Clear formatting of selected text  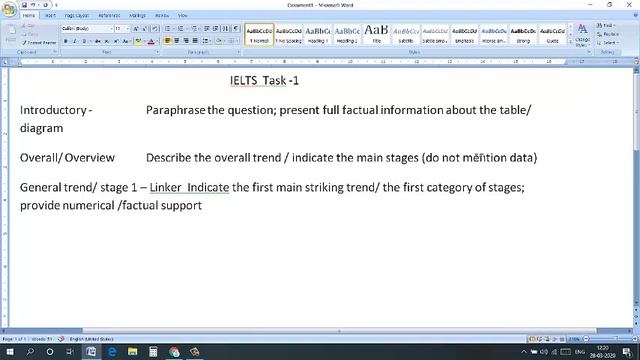[x=155, y=29]
